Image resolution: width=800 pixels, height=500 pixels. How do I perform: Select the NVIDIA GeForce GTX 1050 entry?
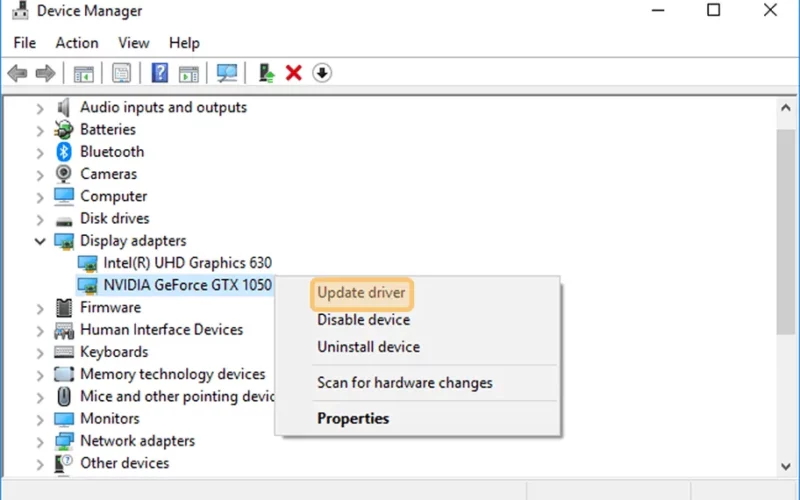click(x=187, y=285)
